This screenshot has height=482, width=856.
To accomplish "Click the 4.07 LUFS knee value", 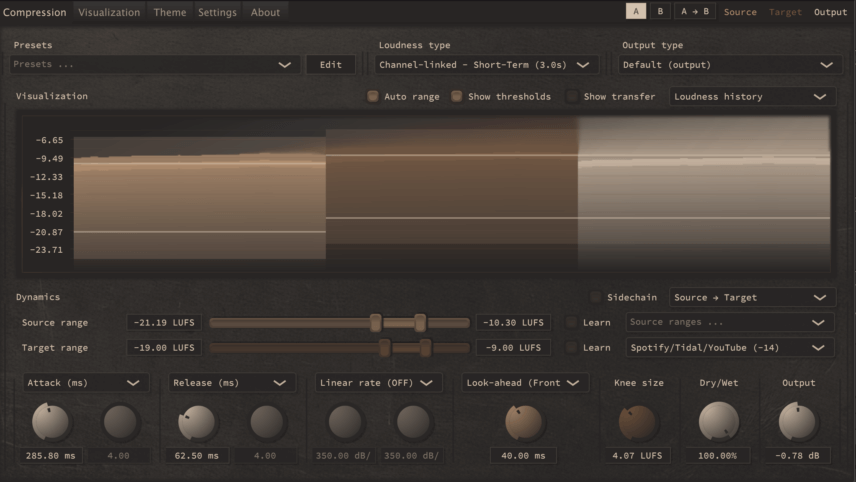I will pos(637,455).
